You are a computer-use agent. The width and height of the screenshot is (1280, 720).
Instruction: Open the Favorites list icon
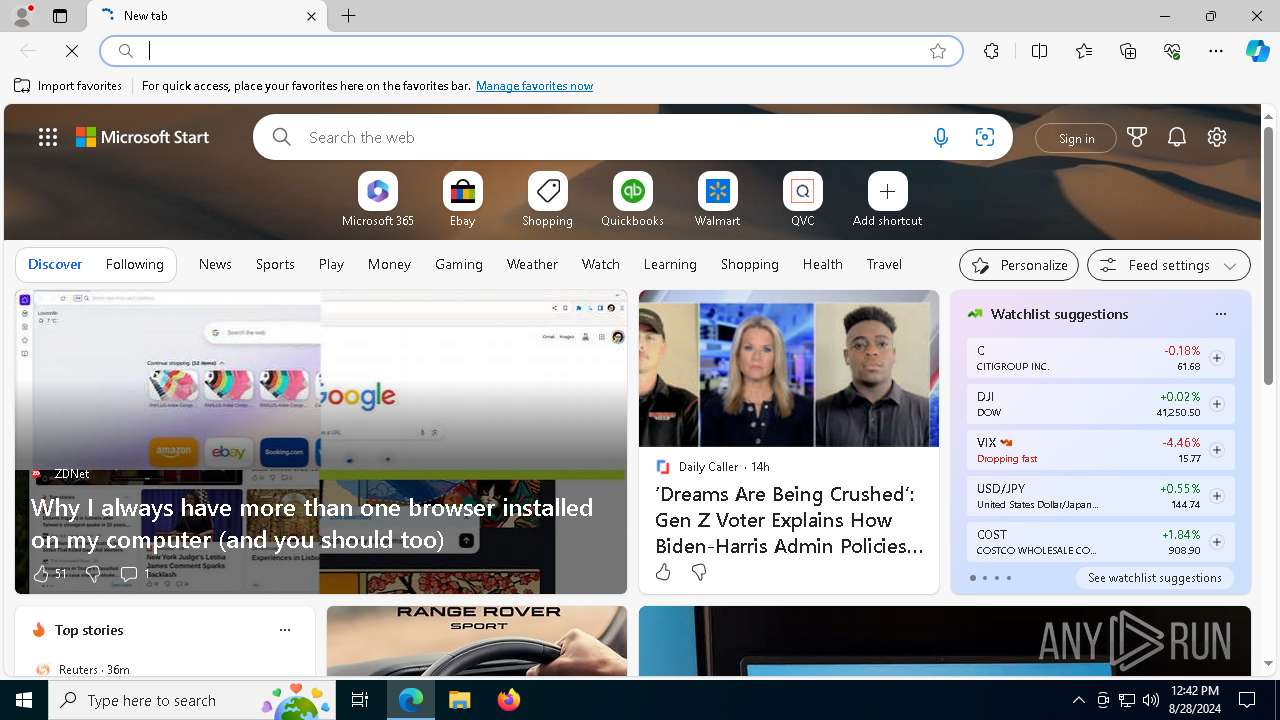[1084, 51]
